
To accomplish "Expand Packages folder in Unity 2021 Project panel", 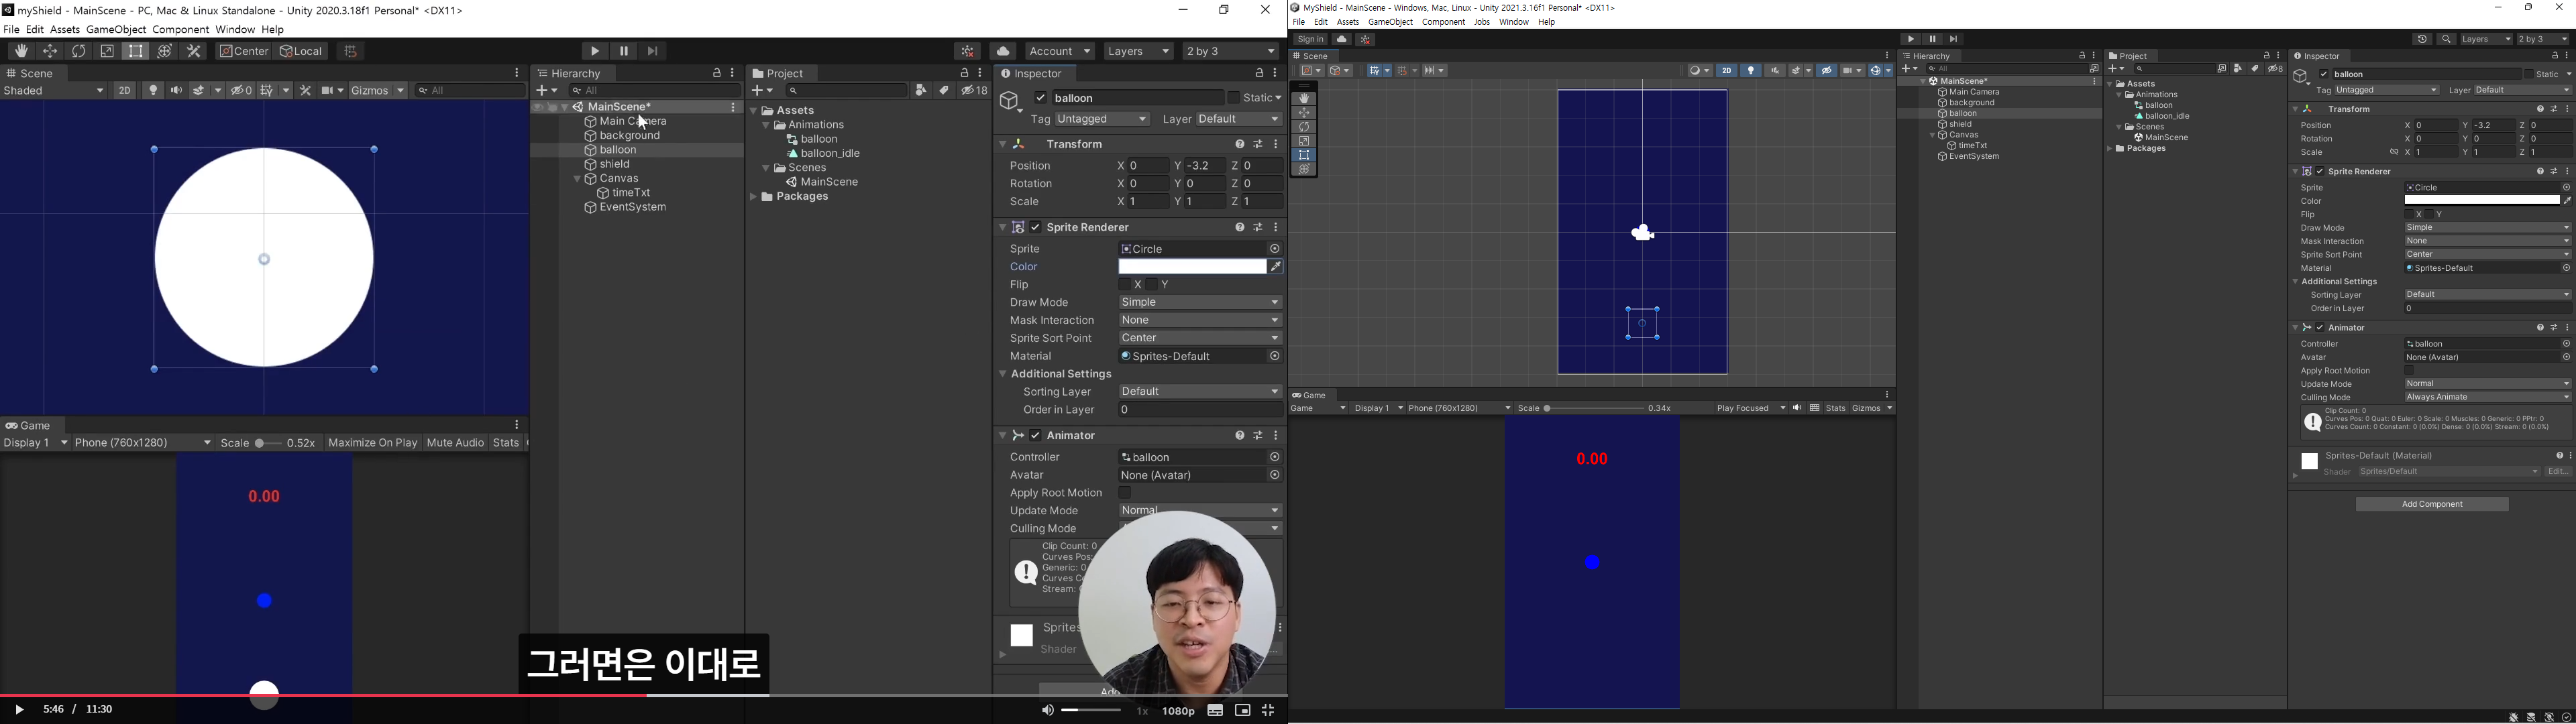I will click(2111, 149).
